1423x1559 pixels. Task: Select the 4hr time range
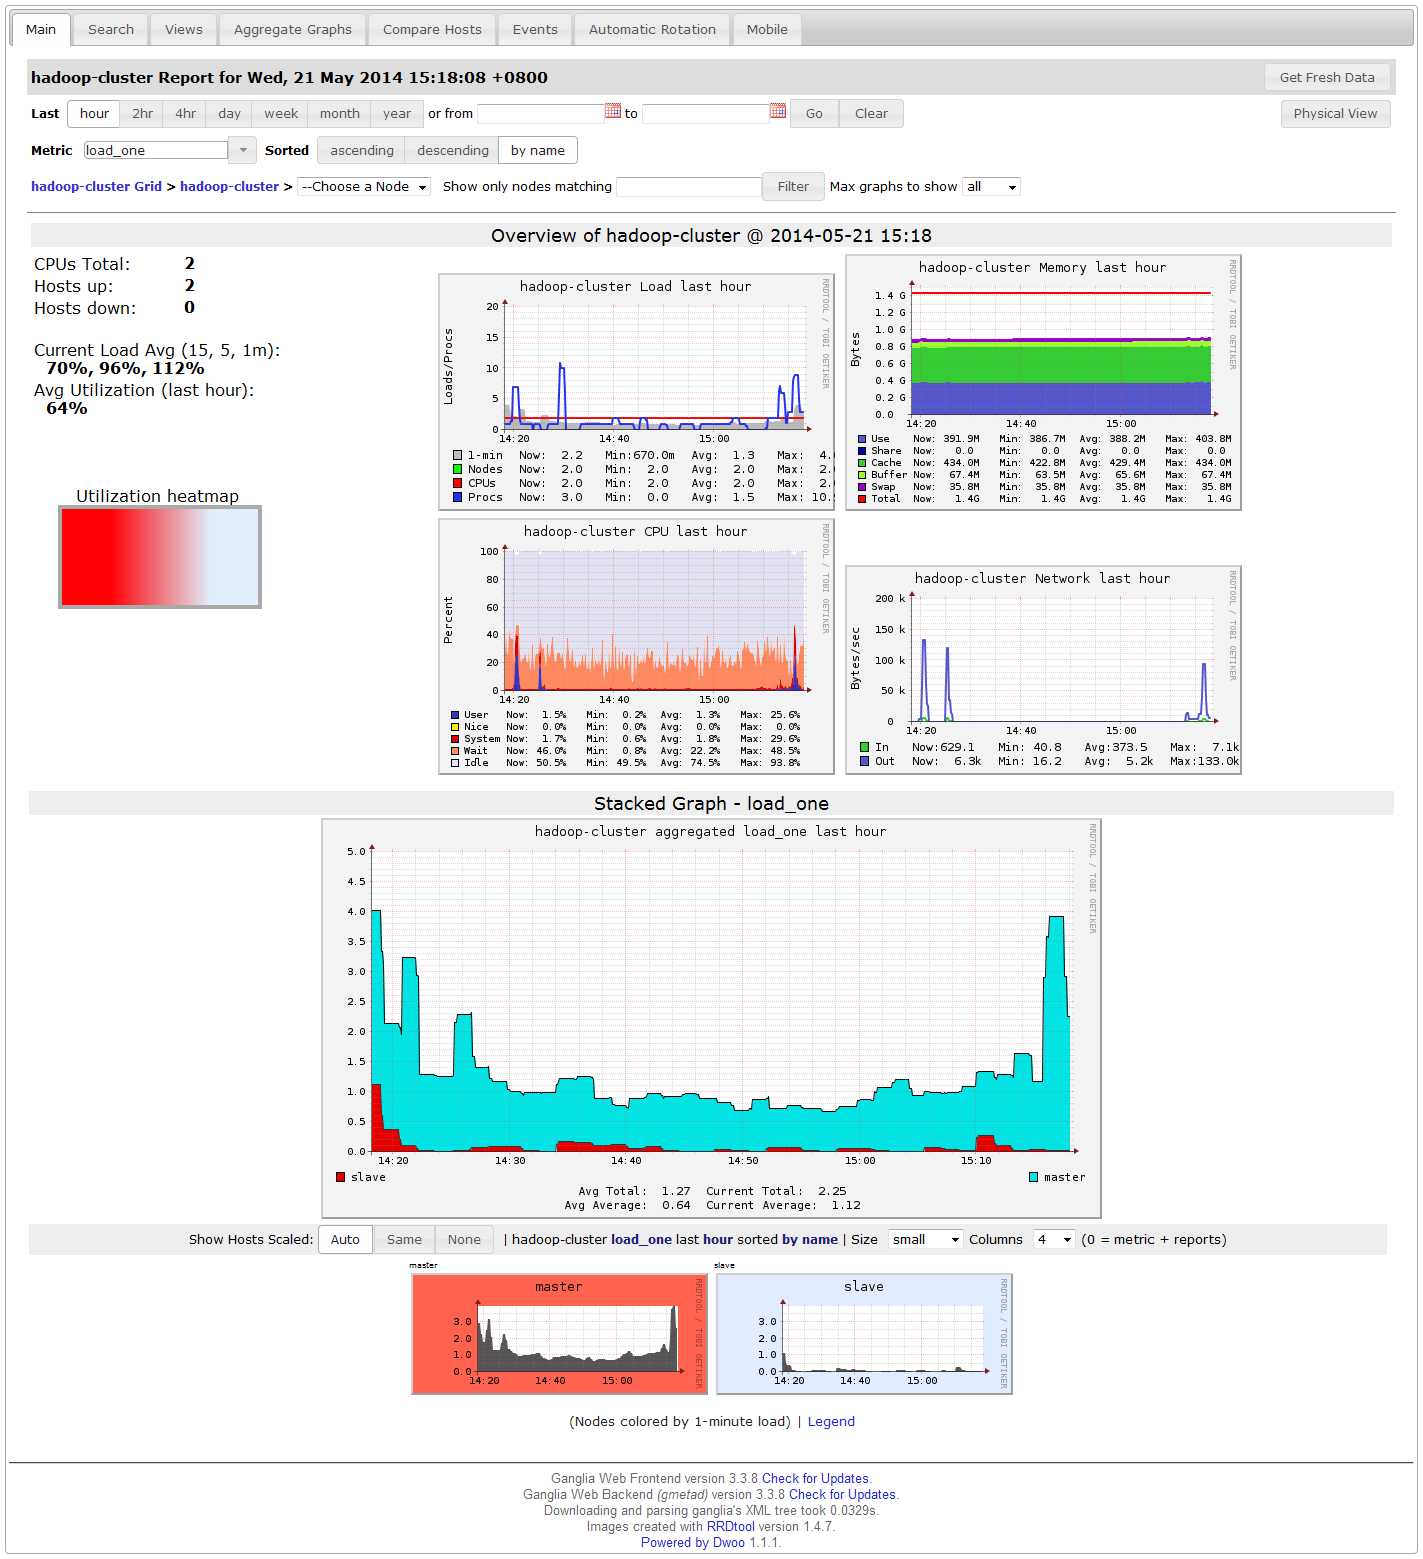(x=186, y=114)
